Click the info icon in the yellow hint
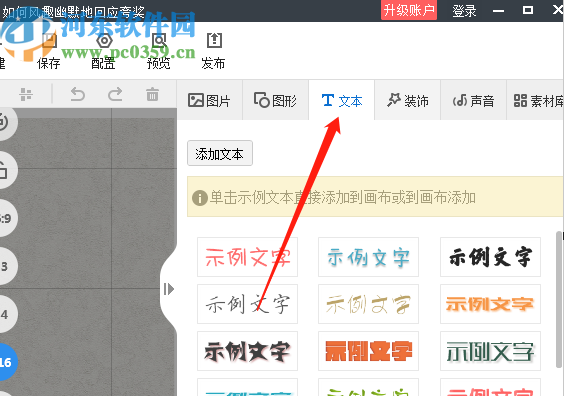This screenshot has height=396, width=564. tap(200, 197)
